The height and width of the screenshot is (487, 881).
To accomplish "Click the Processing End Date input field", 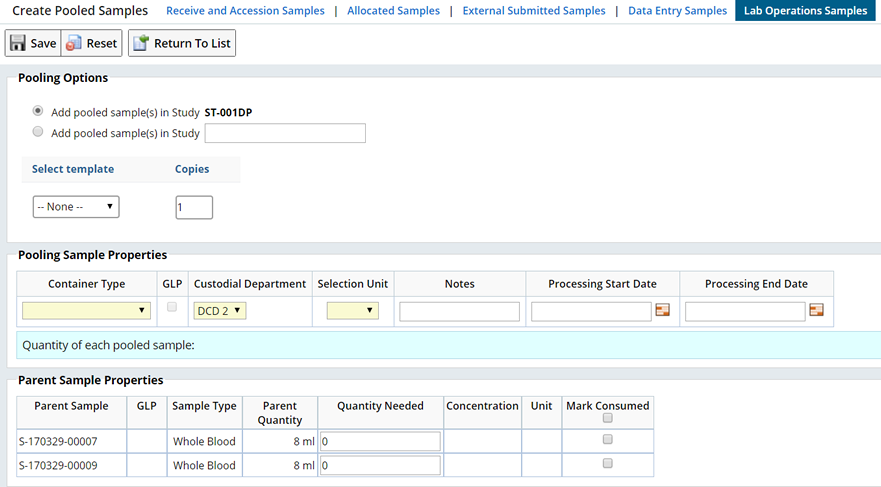I will click(745, 312).
